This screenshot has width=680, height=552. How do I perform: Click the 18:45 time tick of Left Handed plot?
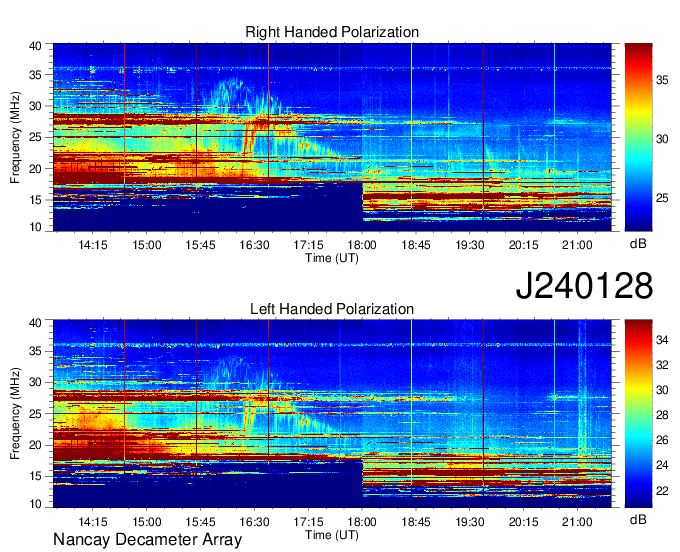tap(416, 522)
